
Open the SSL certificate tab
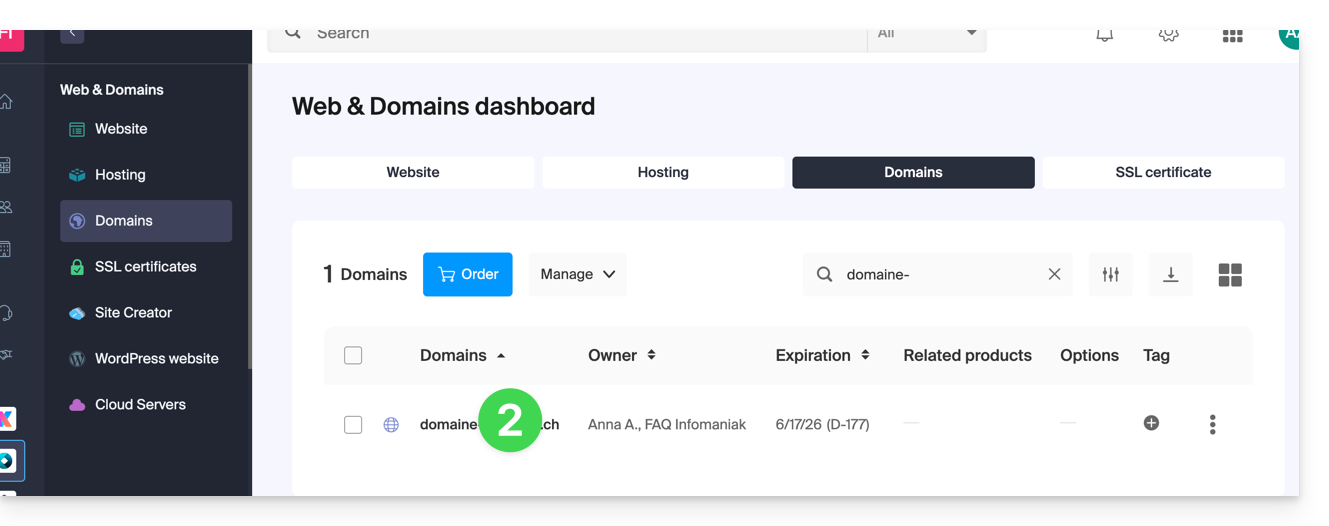click(1163, 172)
